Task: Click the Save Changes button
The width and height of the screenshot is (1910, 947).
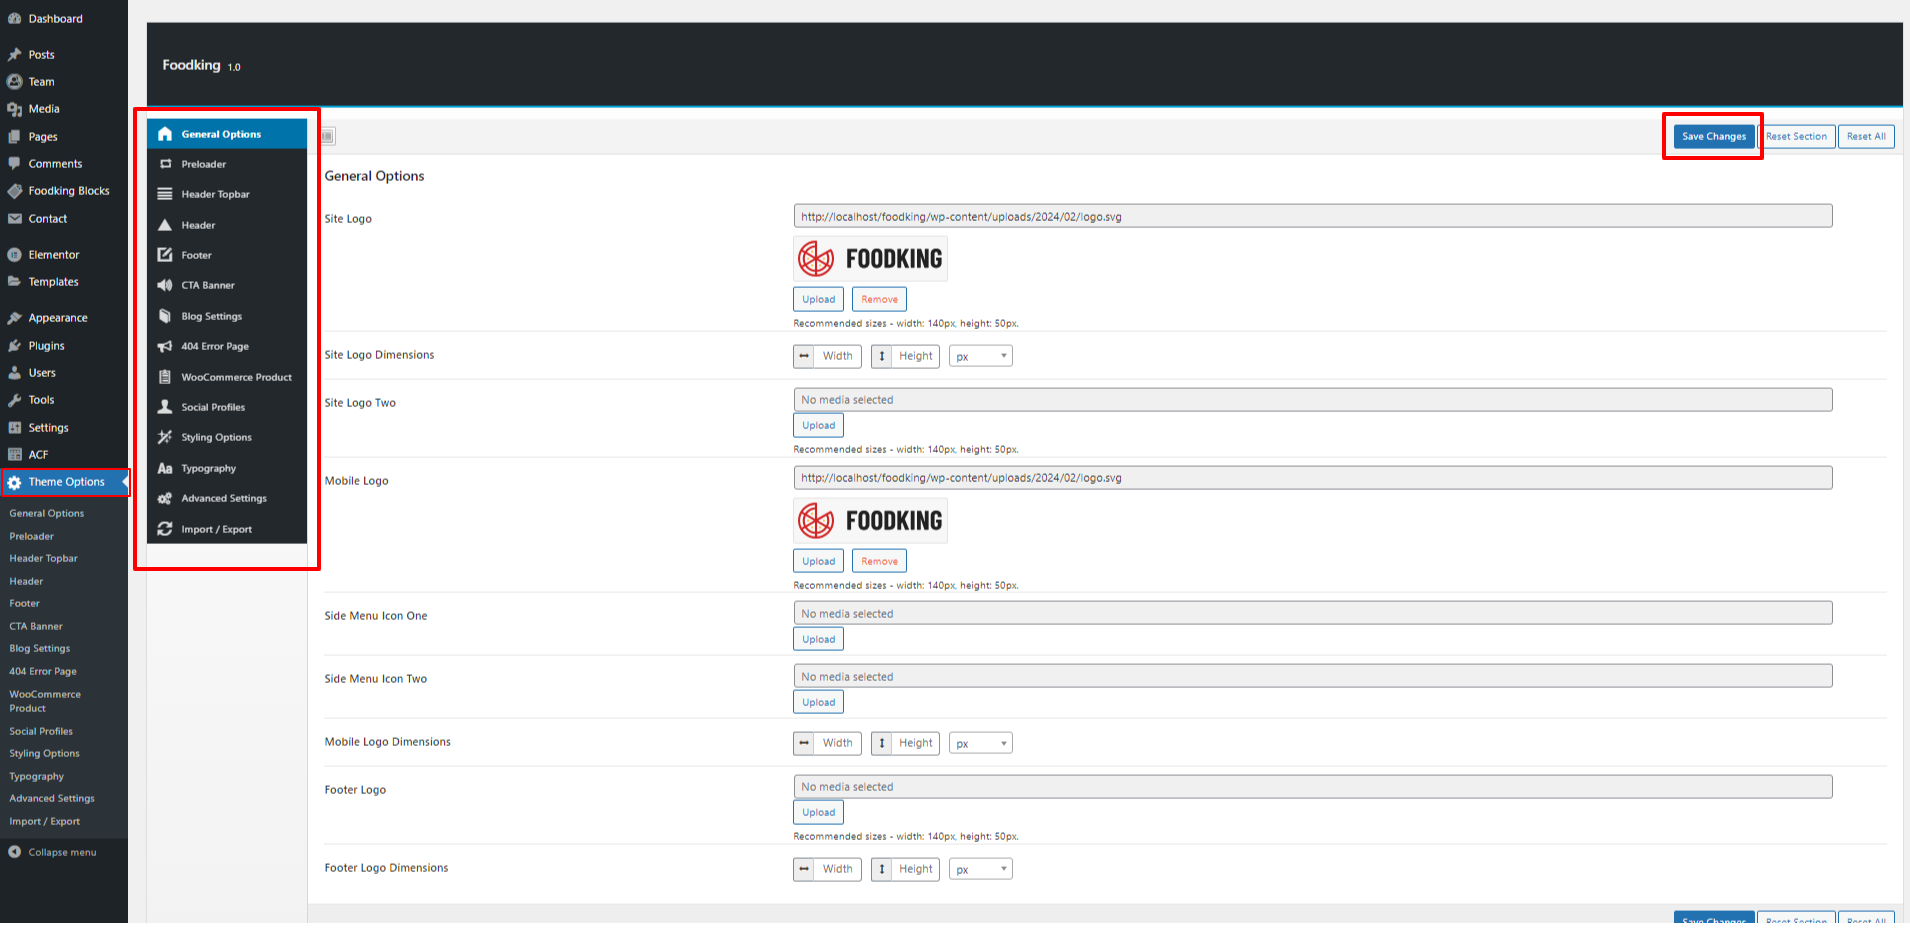Action: click(x=1713, y=136)
